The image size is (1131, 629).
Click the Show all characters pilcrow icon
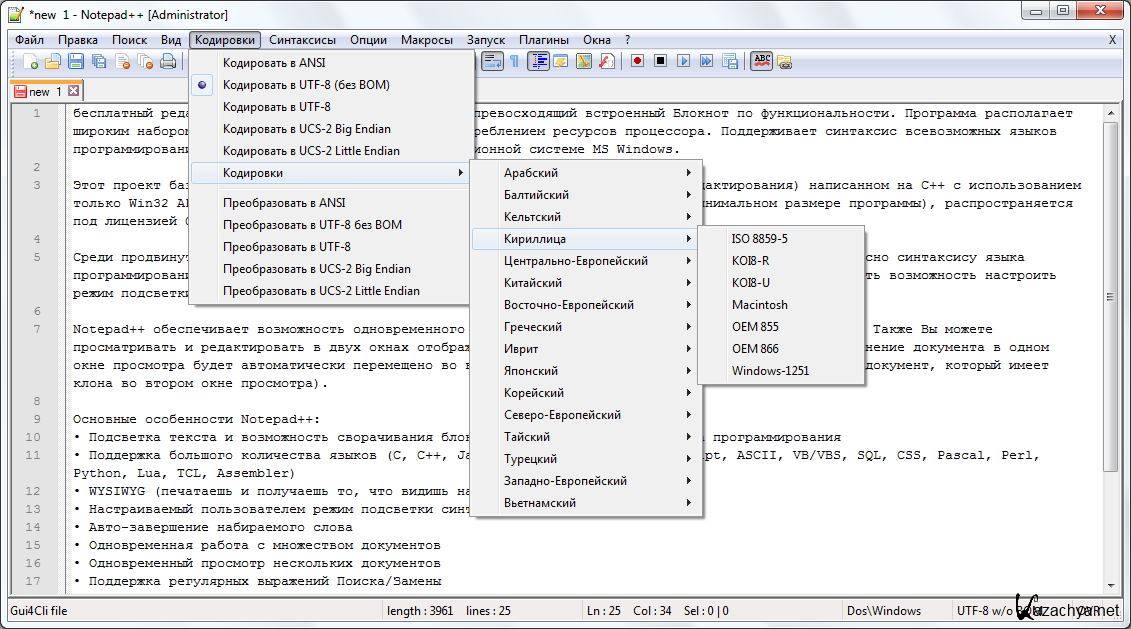(514, 61)
